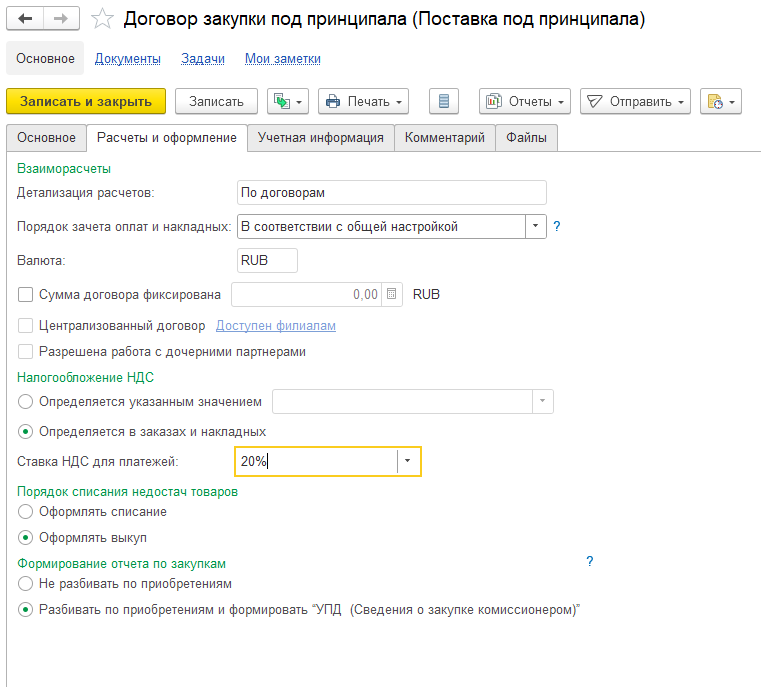Select 'Не разбивать по приобретениям' option
This screenshot has width=761, height=687.
26,584
